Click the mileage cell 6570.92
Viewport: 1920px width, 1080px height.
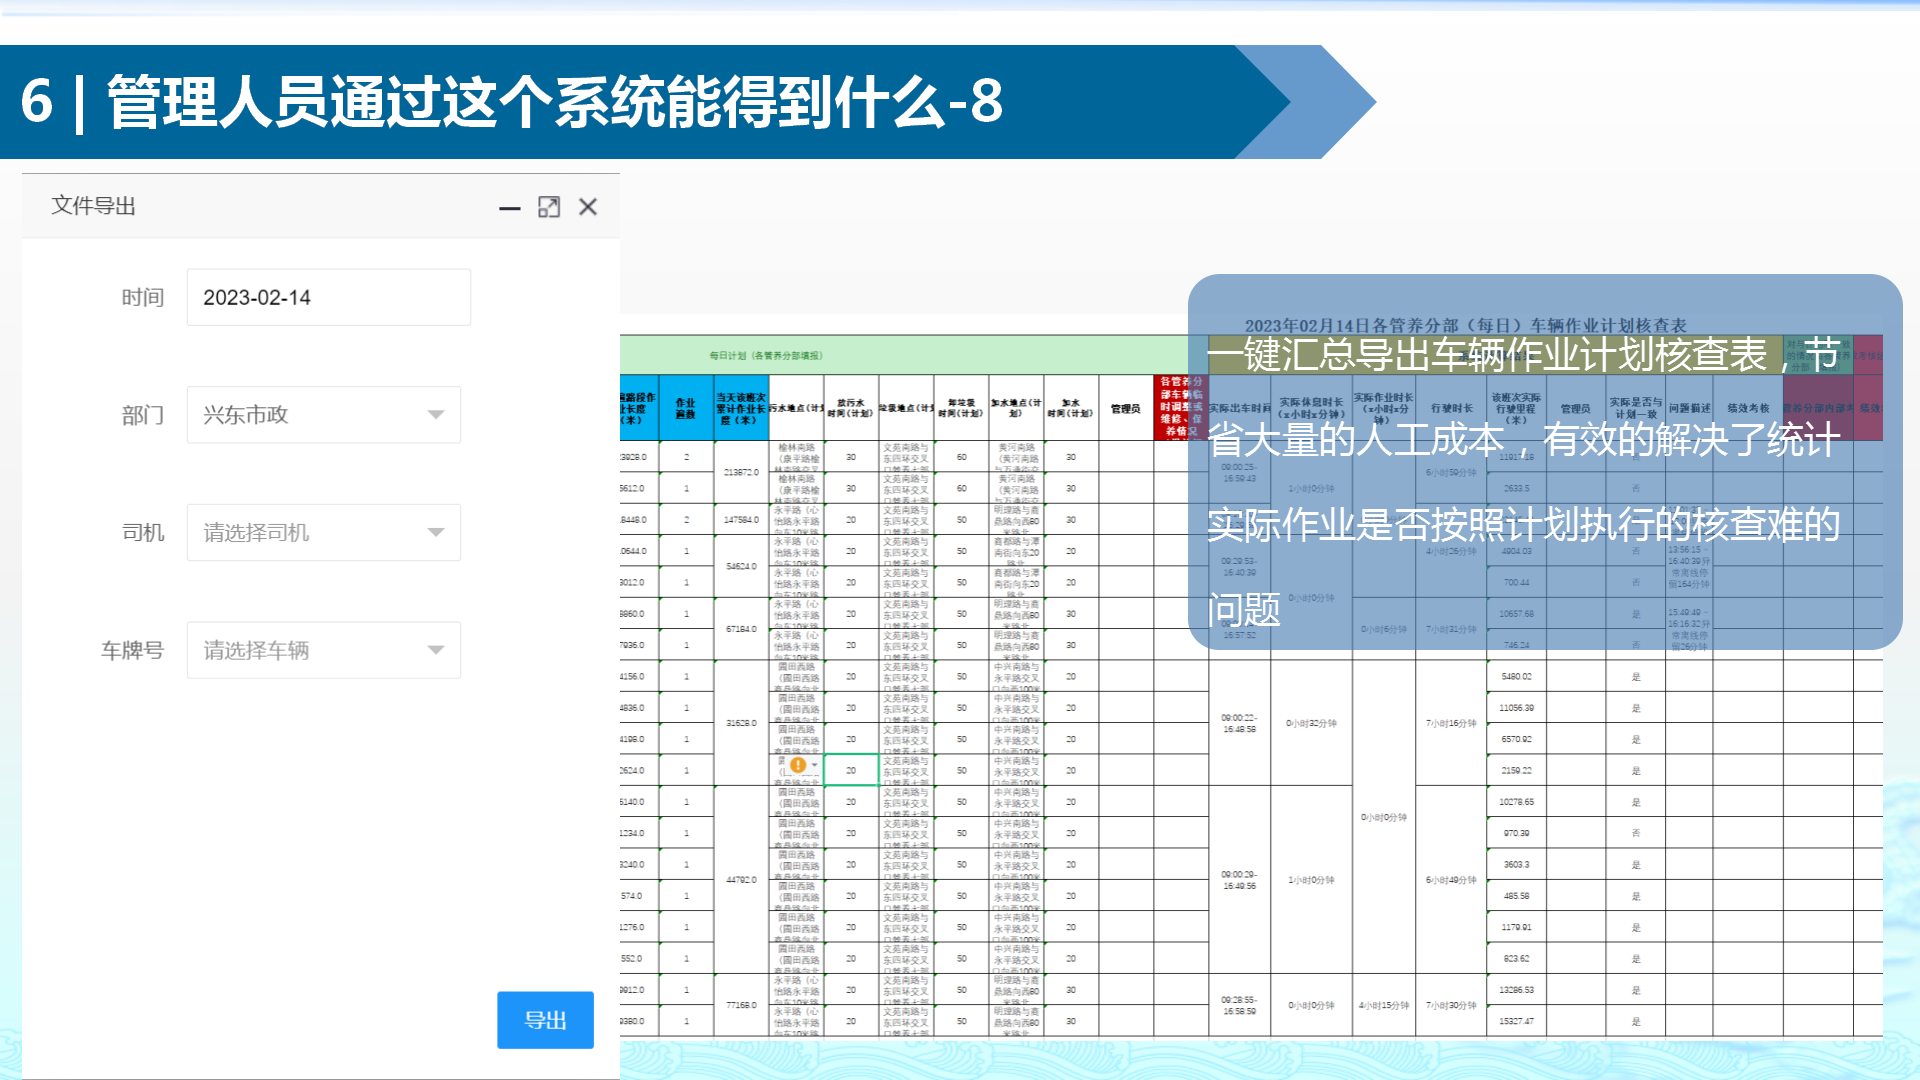tap(1516, 740)
